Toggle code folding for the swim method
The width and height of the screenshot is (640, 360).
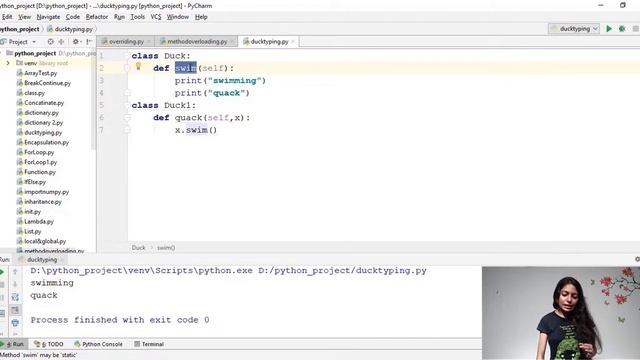127,68
